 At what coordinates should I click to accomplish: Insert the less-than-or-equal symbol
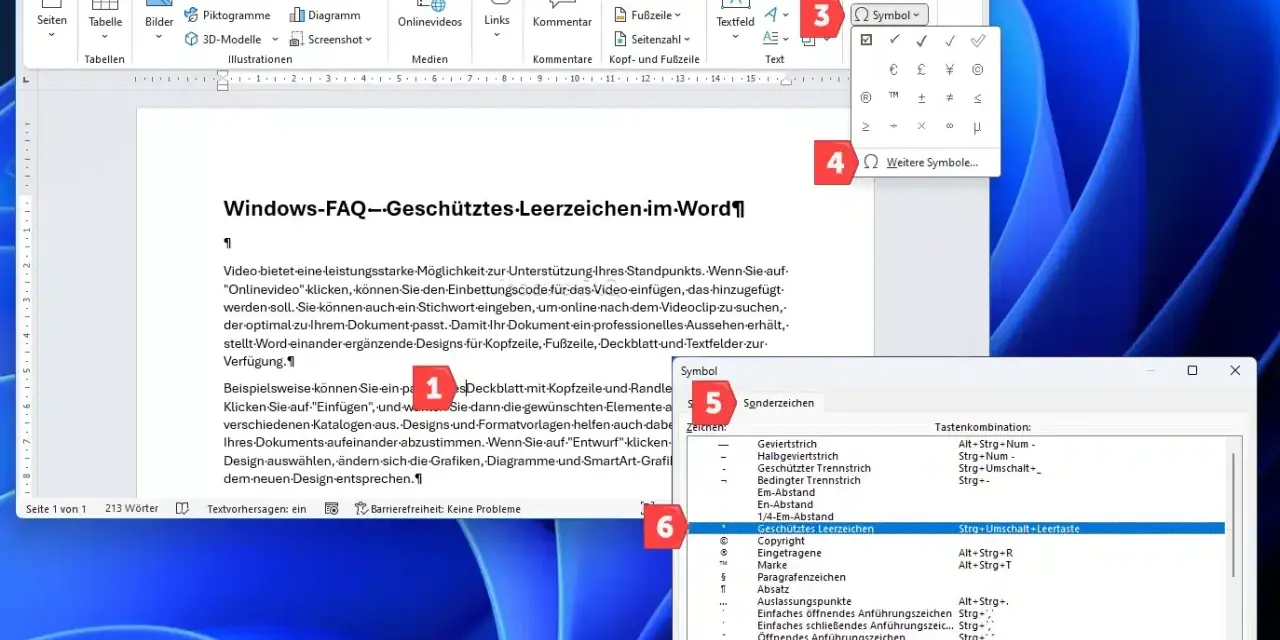pyautogui.click(x=977, y=98)
